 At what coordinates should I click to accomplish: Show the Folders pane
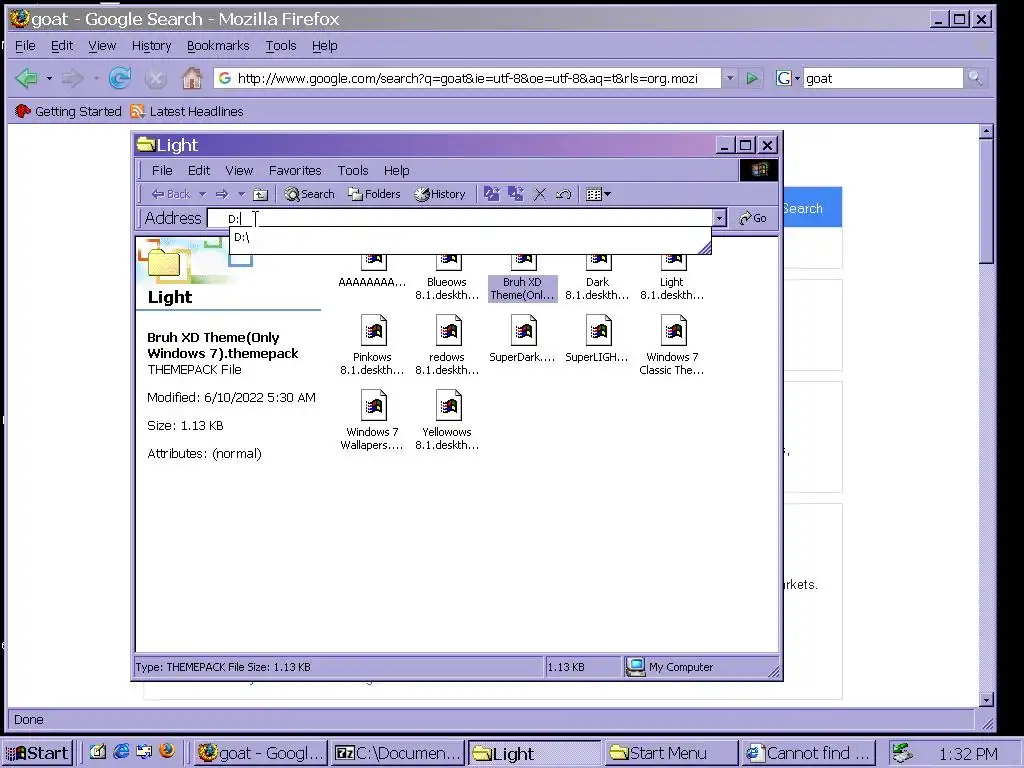click(x=374, y=194)
